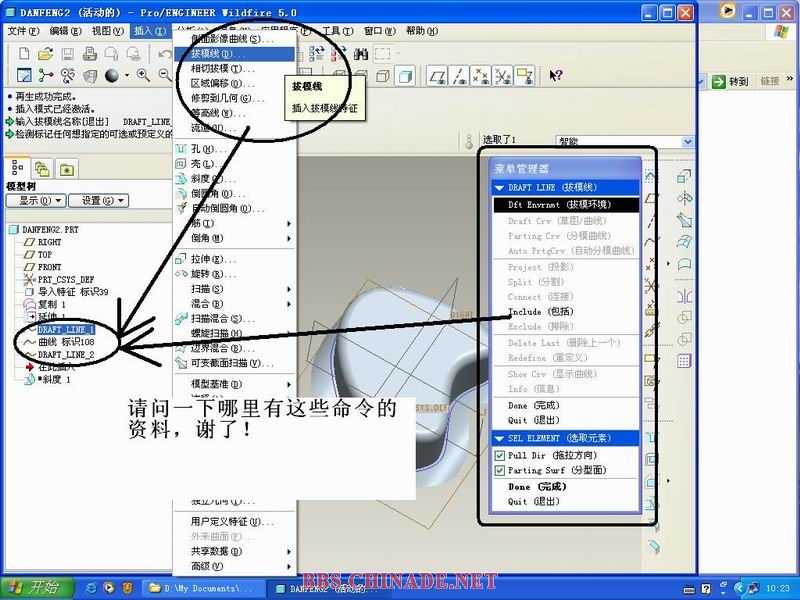Open the 编辑 menu
This screenshot has height=600, width=800.
coord(65,31)
